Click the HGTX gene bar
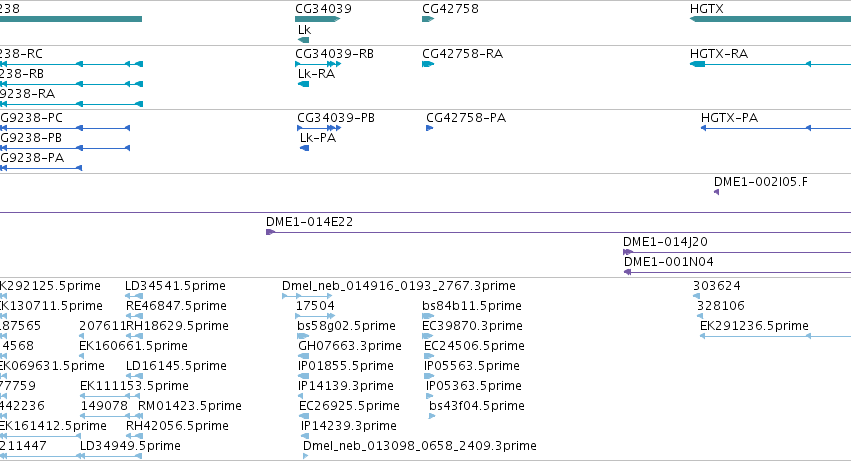 click(770, 19)
